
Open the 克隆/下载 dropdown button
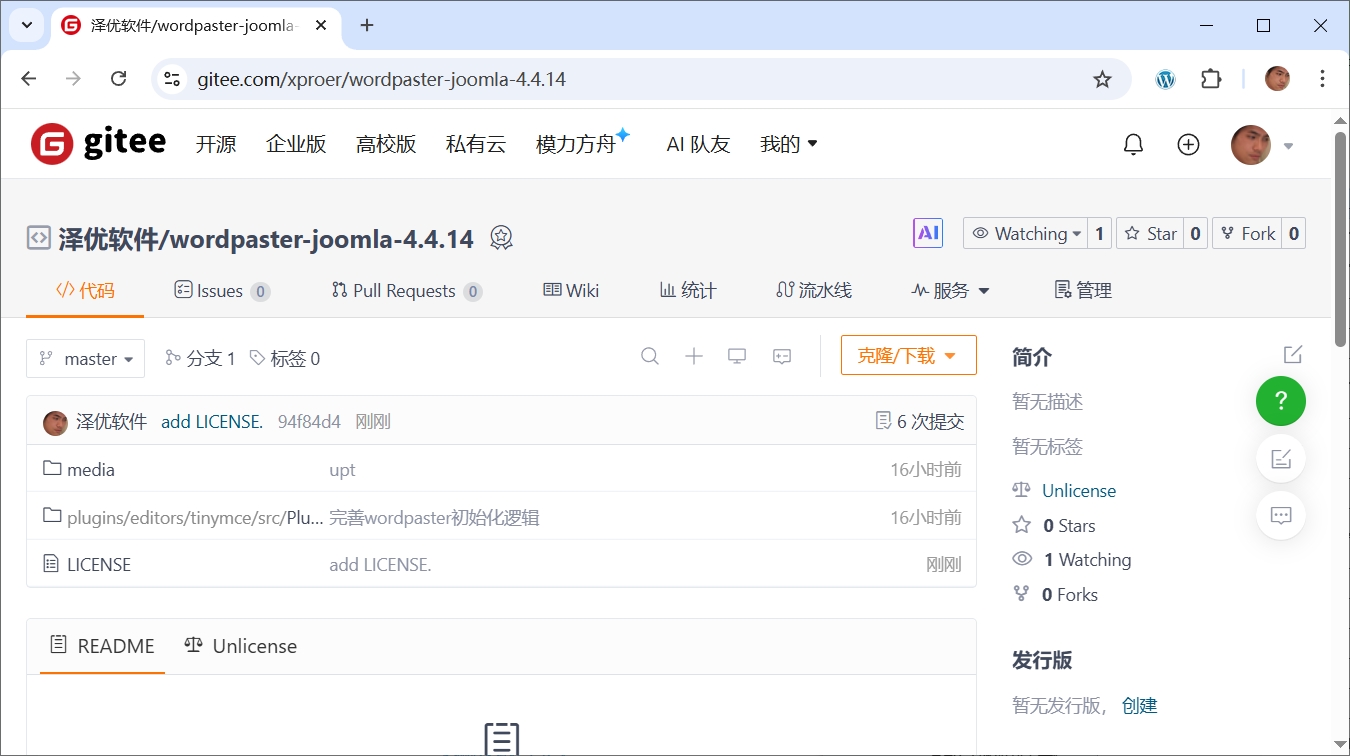pyautogui.click(x=908, y=356)
